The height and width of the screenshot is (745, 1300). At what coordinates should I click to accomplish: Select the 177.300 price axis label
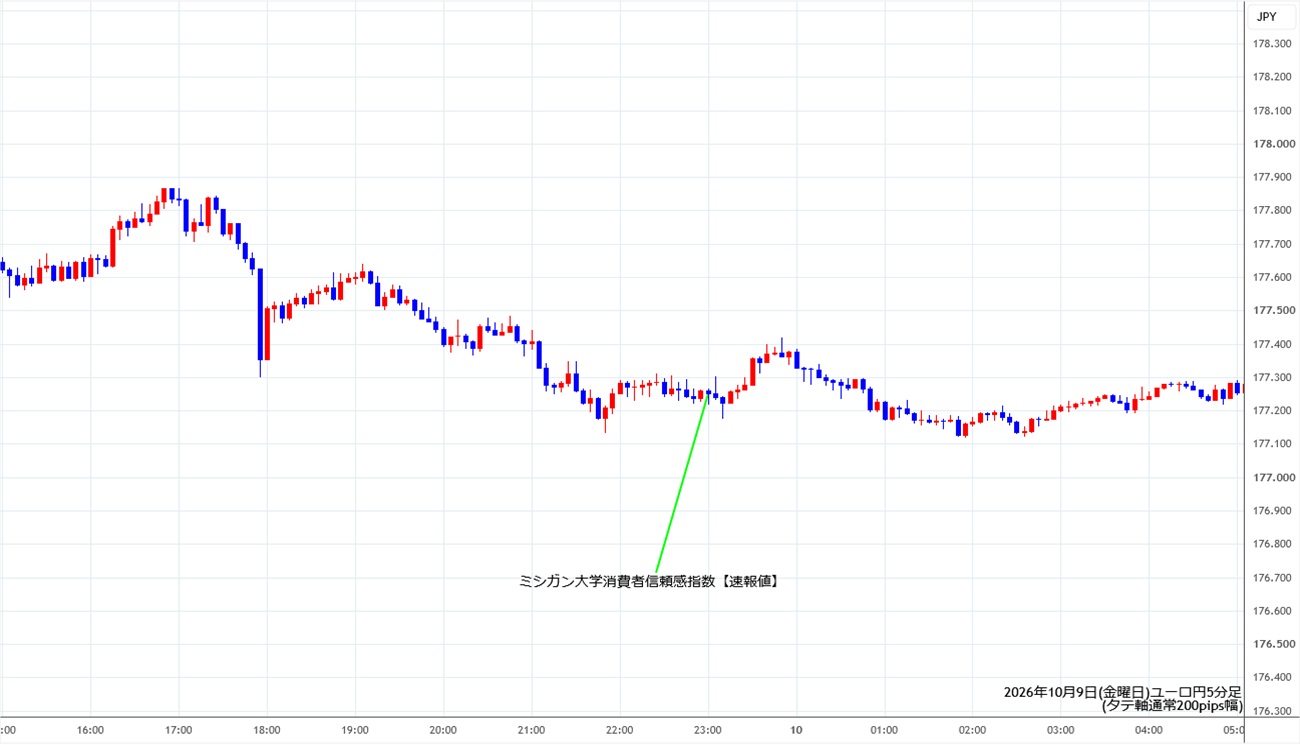[x=1270, y=377]
